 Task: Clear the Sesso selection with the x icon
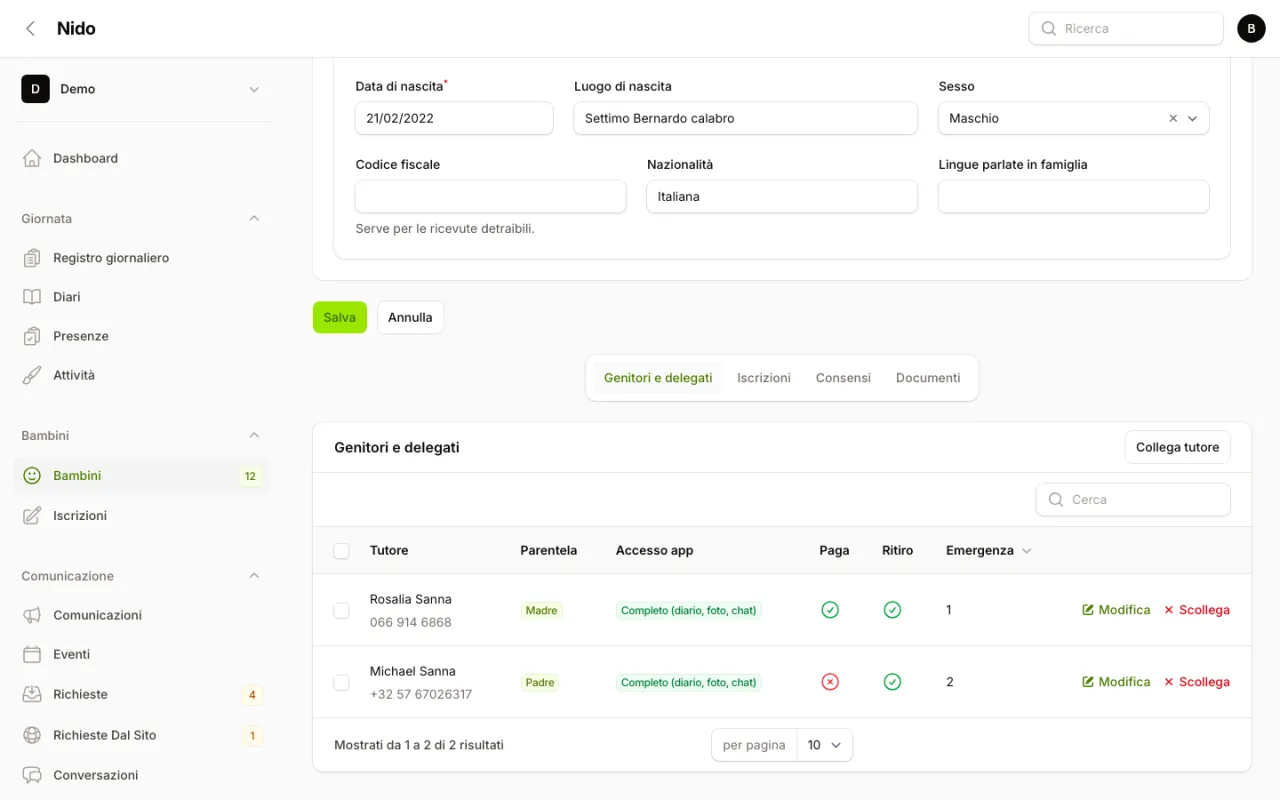[x=1173, y=118]
